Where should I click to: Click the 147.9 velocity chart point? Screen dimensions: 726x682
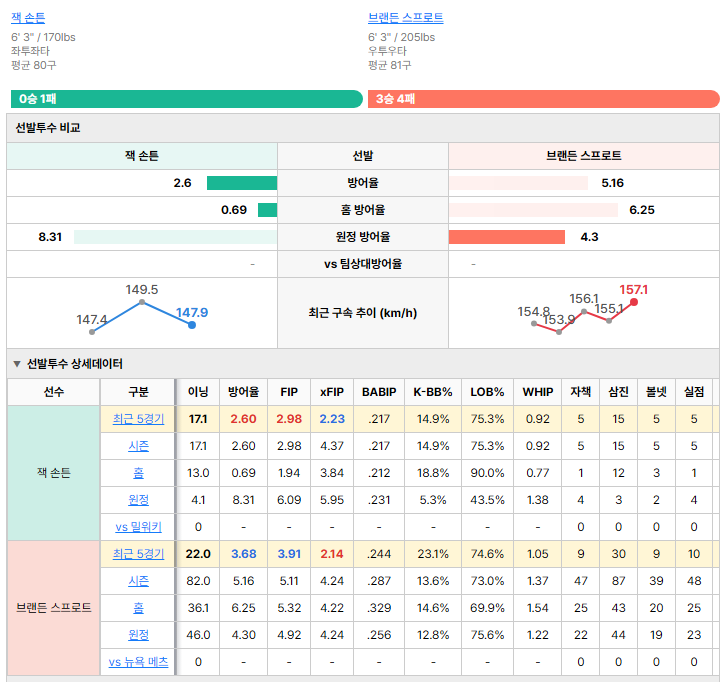[x=192, y=325]
